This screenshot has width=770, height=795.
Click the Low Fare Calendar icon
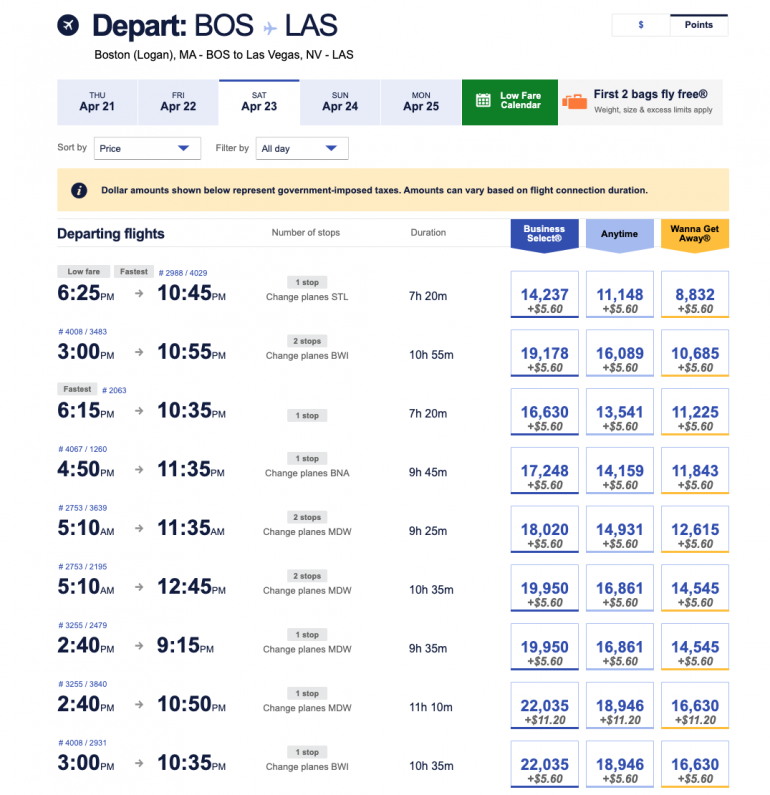[482, 101]
